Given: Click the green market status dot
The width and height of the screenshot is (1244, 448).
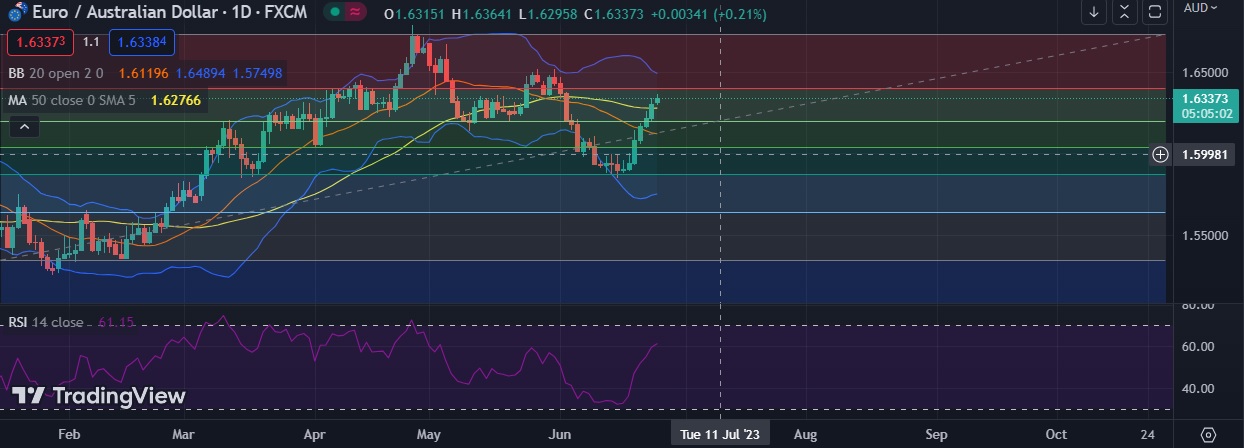Looking at the screenshot, I should click(337, 13).
